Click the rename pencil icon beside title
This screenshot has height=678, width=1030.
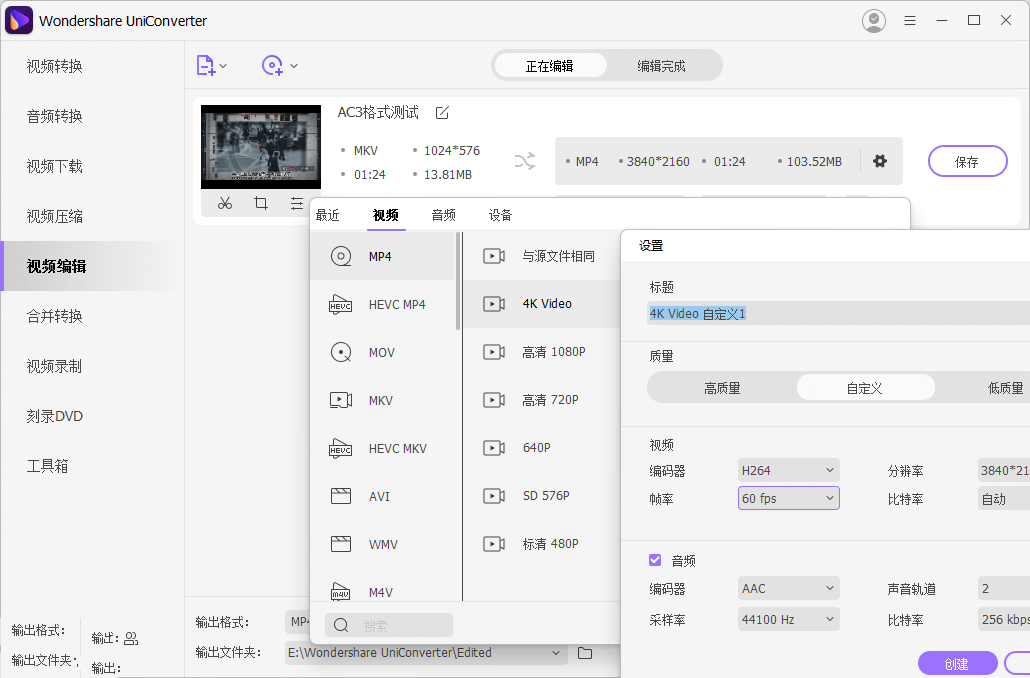(442, 112)
